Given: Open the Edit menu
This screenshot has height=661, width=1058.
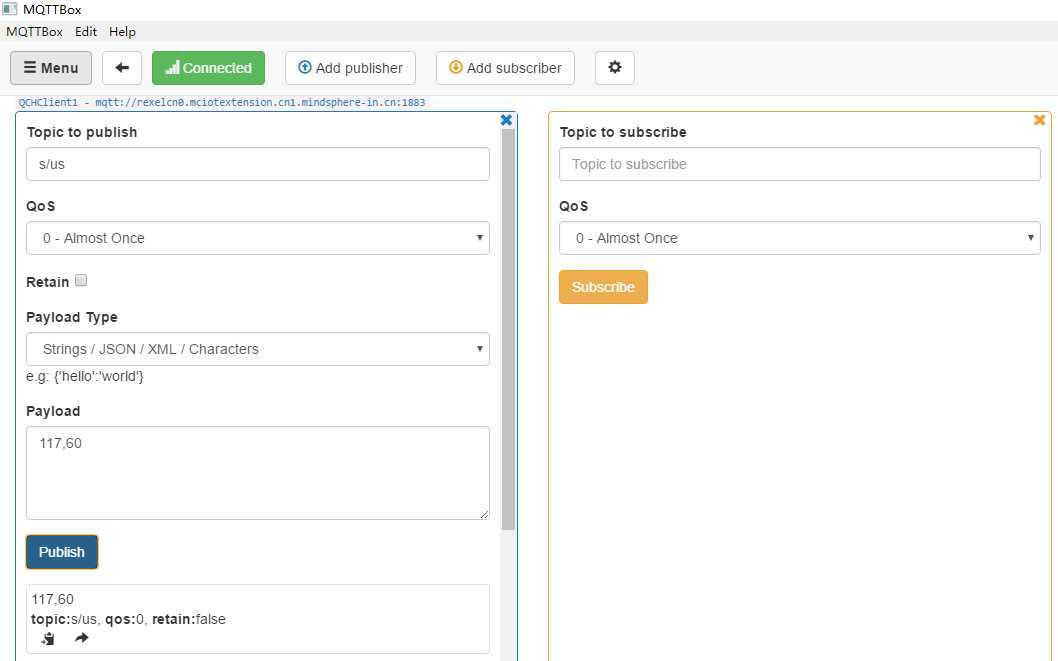Looking at the screenshot, I should click(86, 31).
